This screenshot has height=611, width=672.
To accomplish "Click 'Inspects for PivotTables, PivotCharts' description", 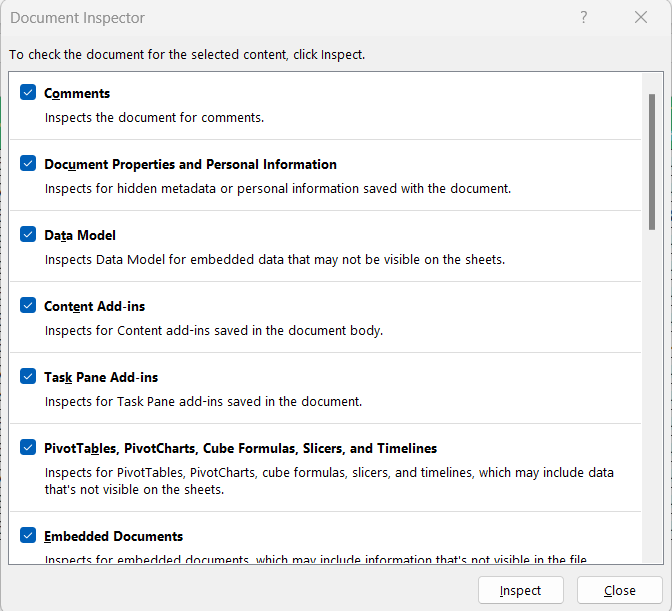I will point(329,481).
